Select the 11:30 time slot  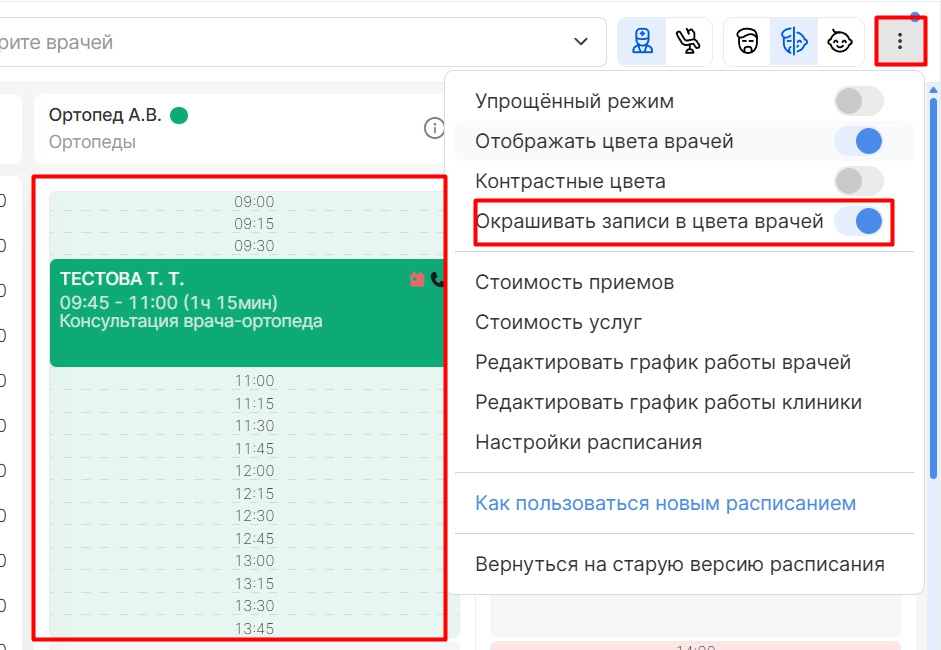click(x=254, y=426)
